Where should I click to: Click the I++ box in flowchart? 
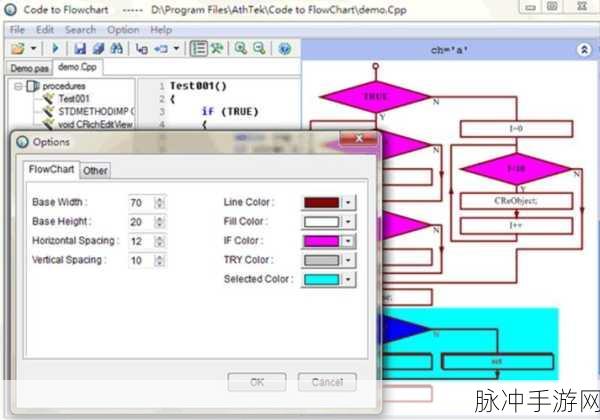(516, 226)
